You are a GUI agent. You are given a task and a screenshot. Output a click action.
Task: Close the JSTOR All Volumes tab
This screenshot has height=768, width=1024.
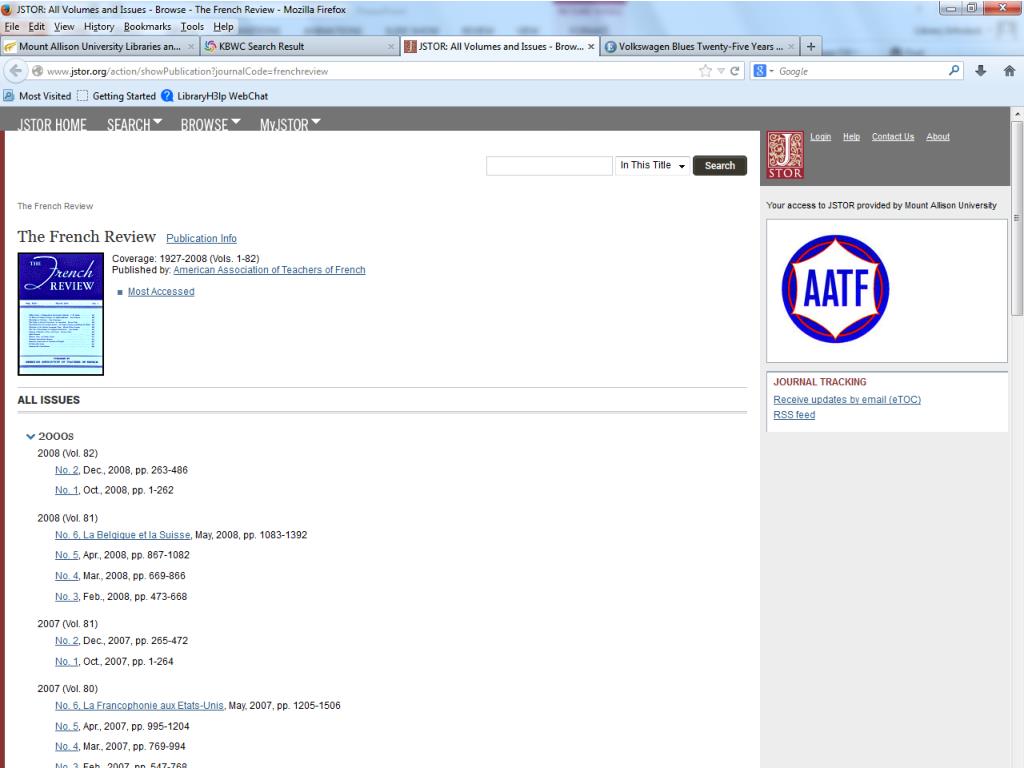click(x=591, y=46)
